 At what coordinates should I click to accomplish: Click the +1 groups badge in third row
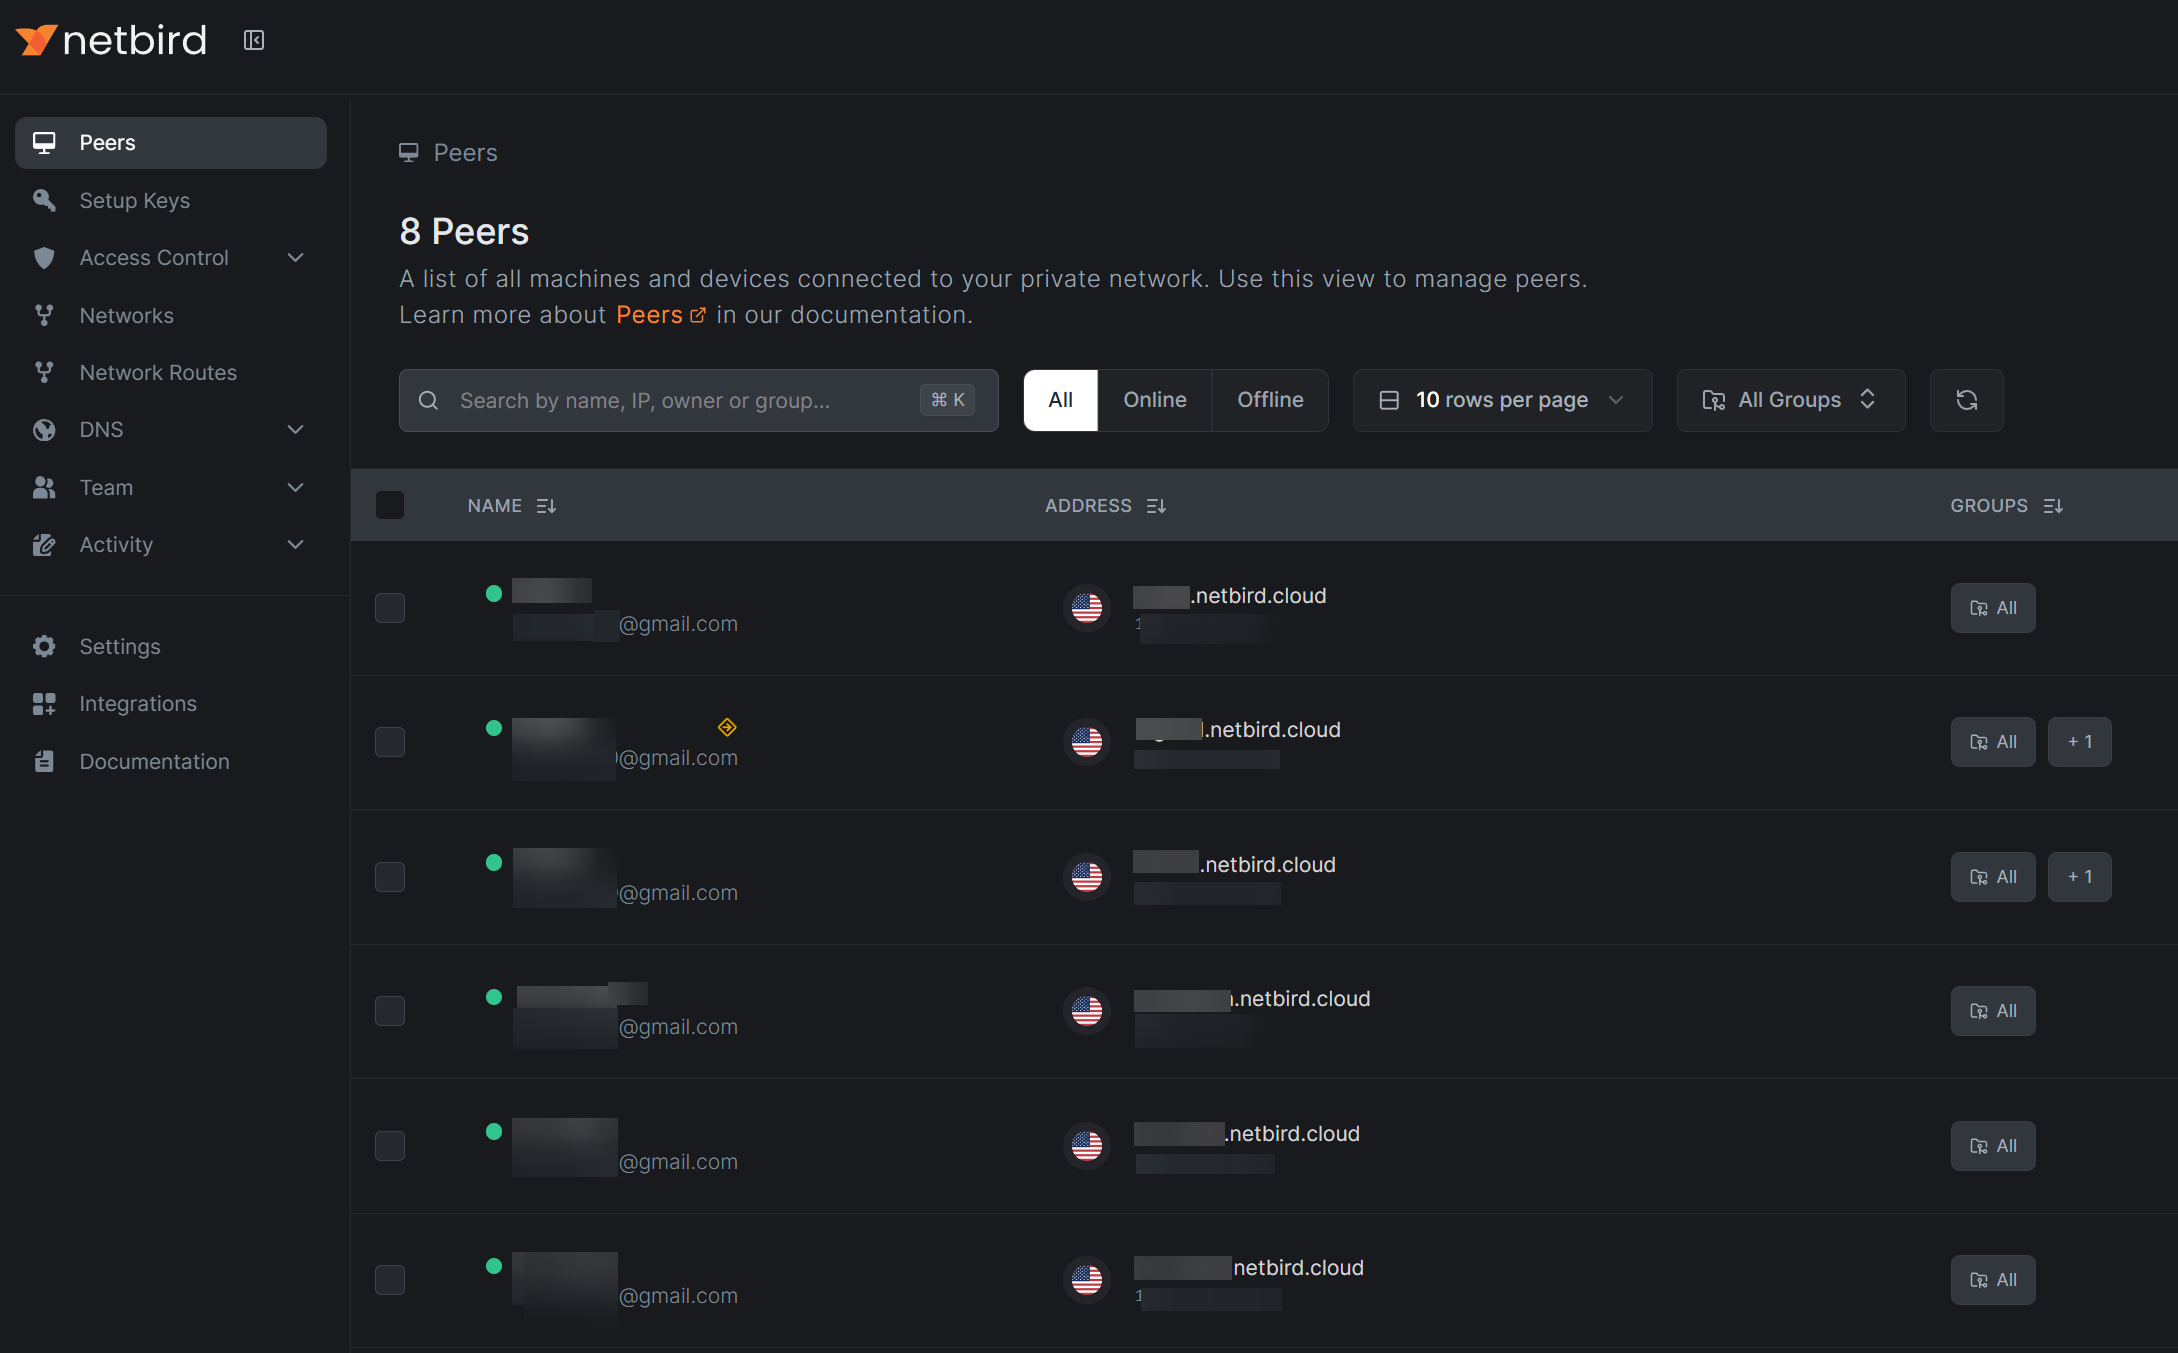click(x=2080, y=877)
